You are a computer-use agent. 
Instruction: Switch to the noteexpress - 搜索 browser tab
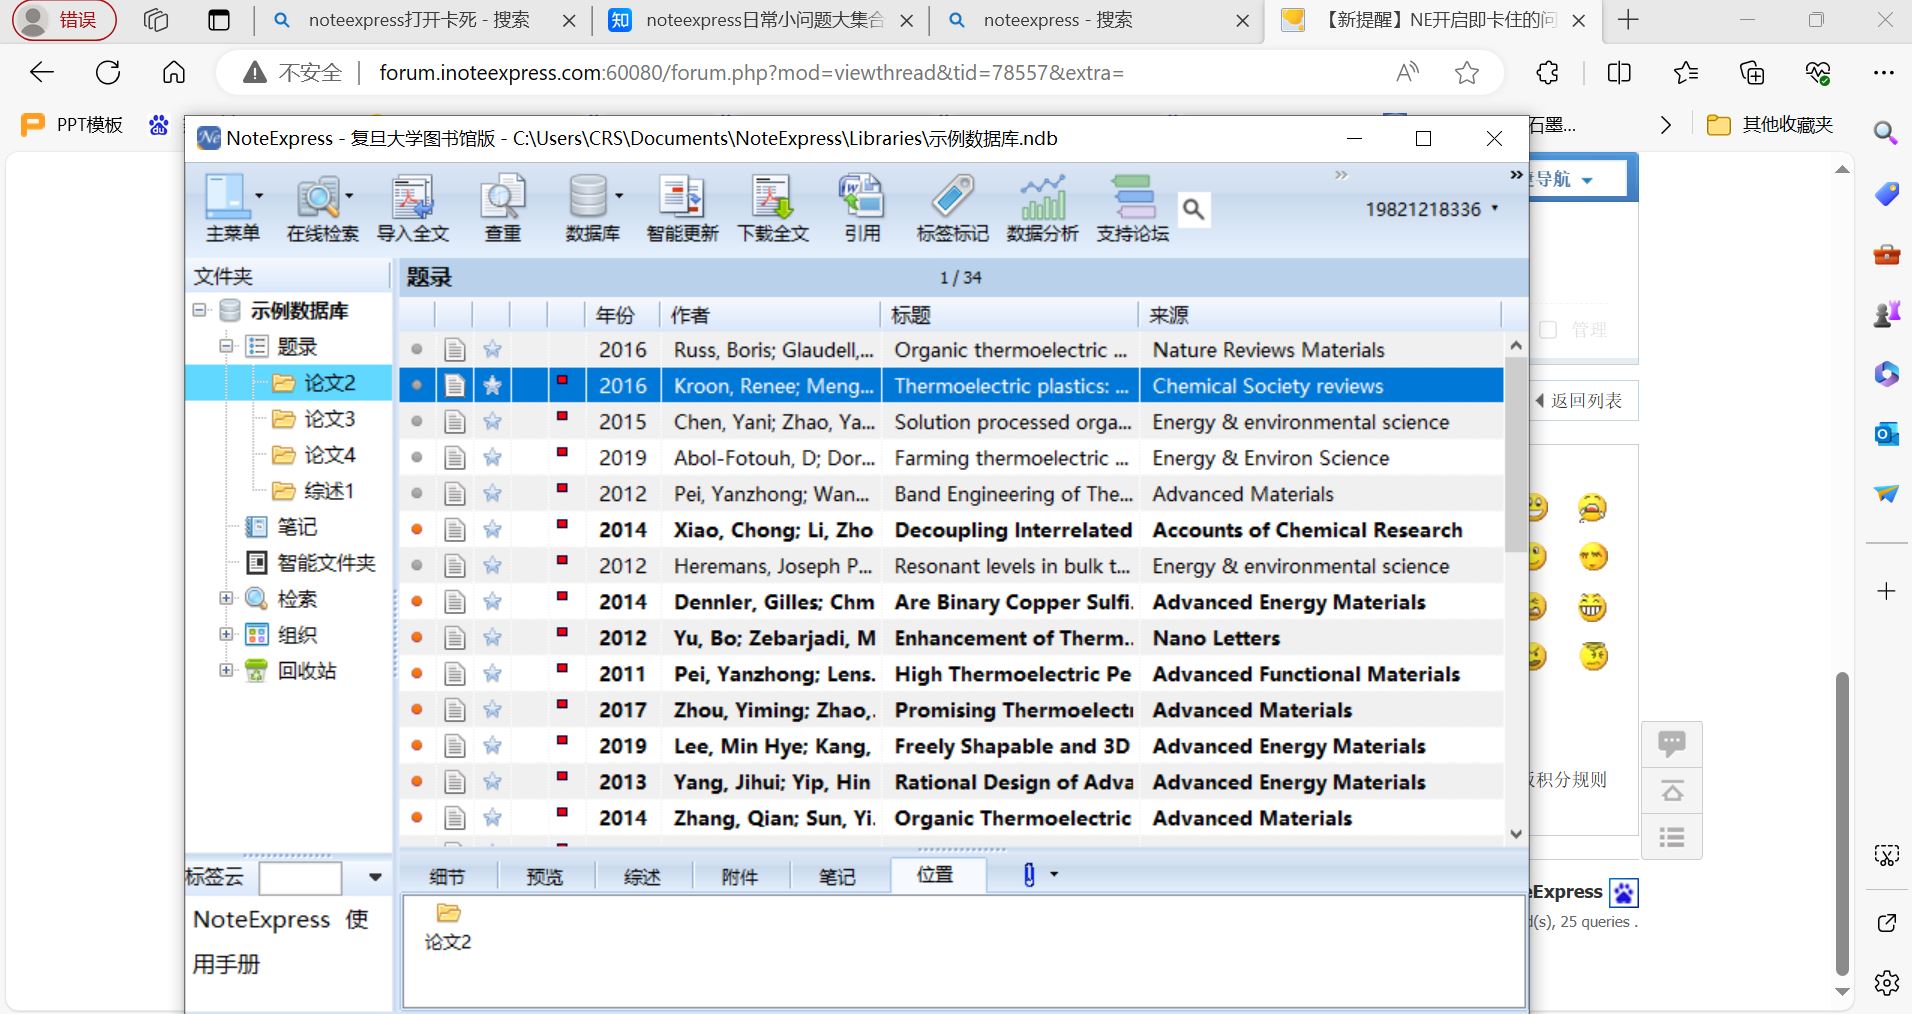click(1096, 20)
